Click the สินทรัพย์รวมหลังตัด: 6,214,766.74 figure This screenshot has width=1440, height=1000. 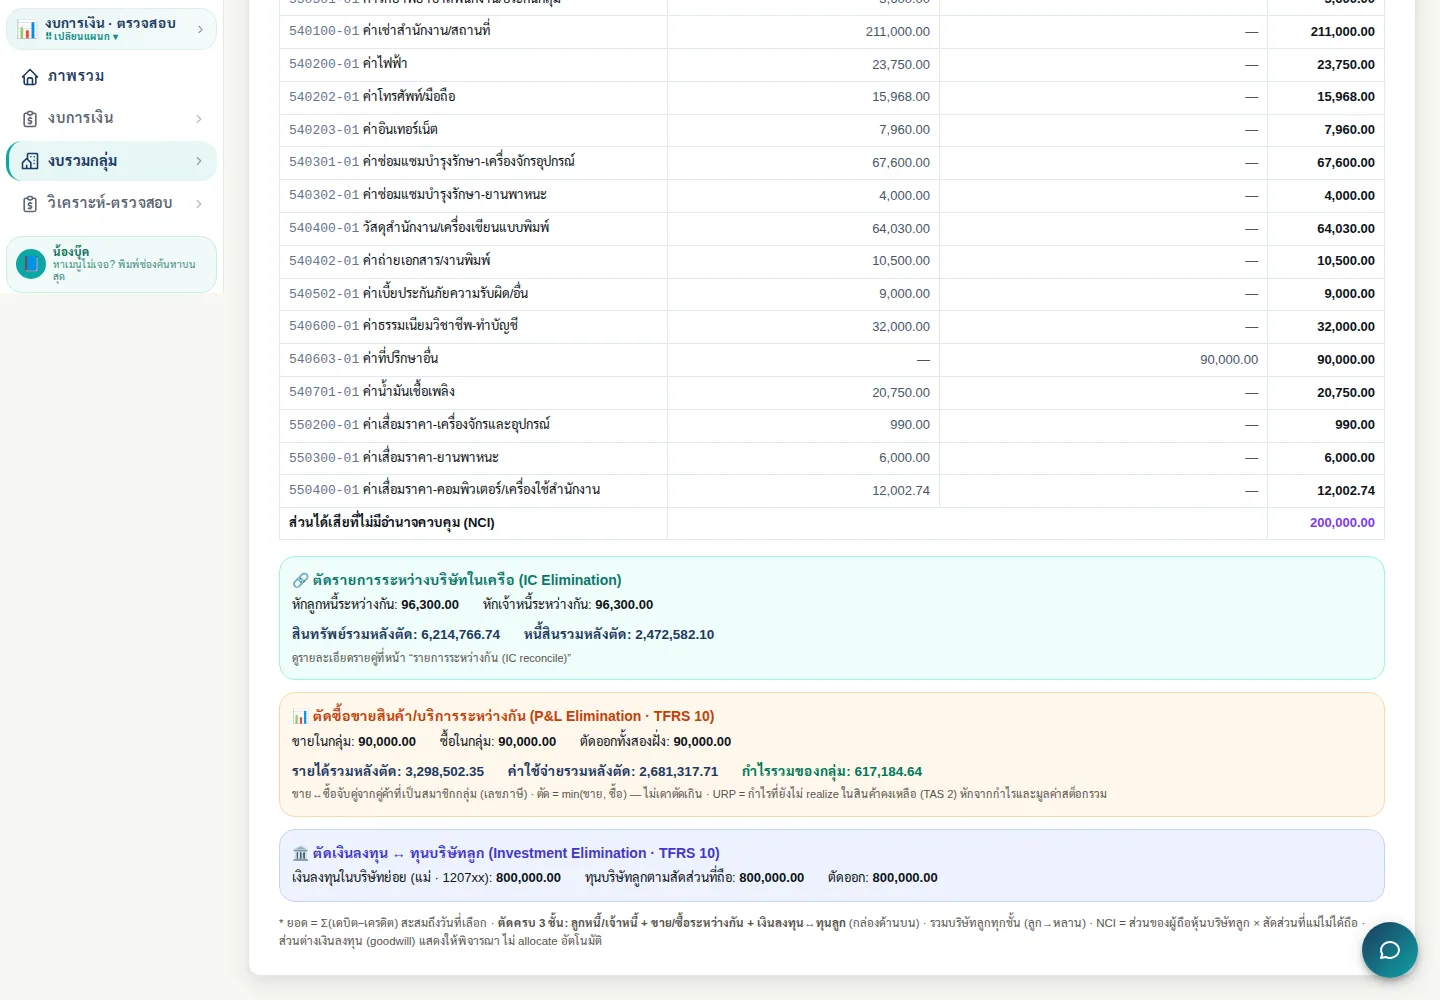point(396,634)
